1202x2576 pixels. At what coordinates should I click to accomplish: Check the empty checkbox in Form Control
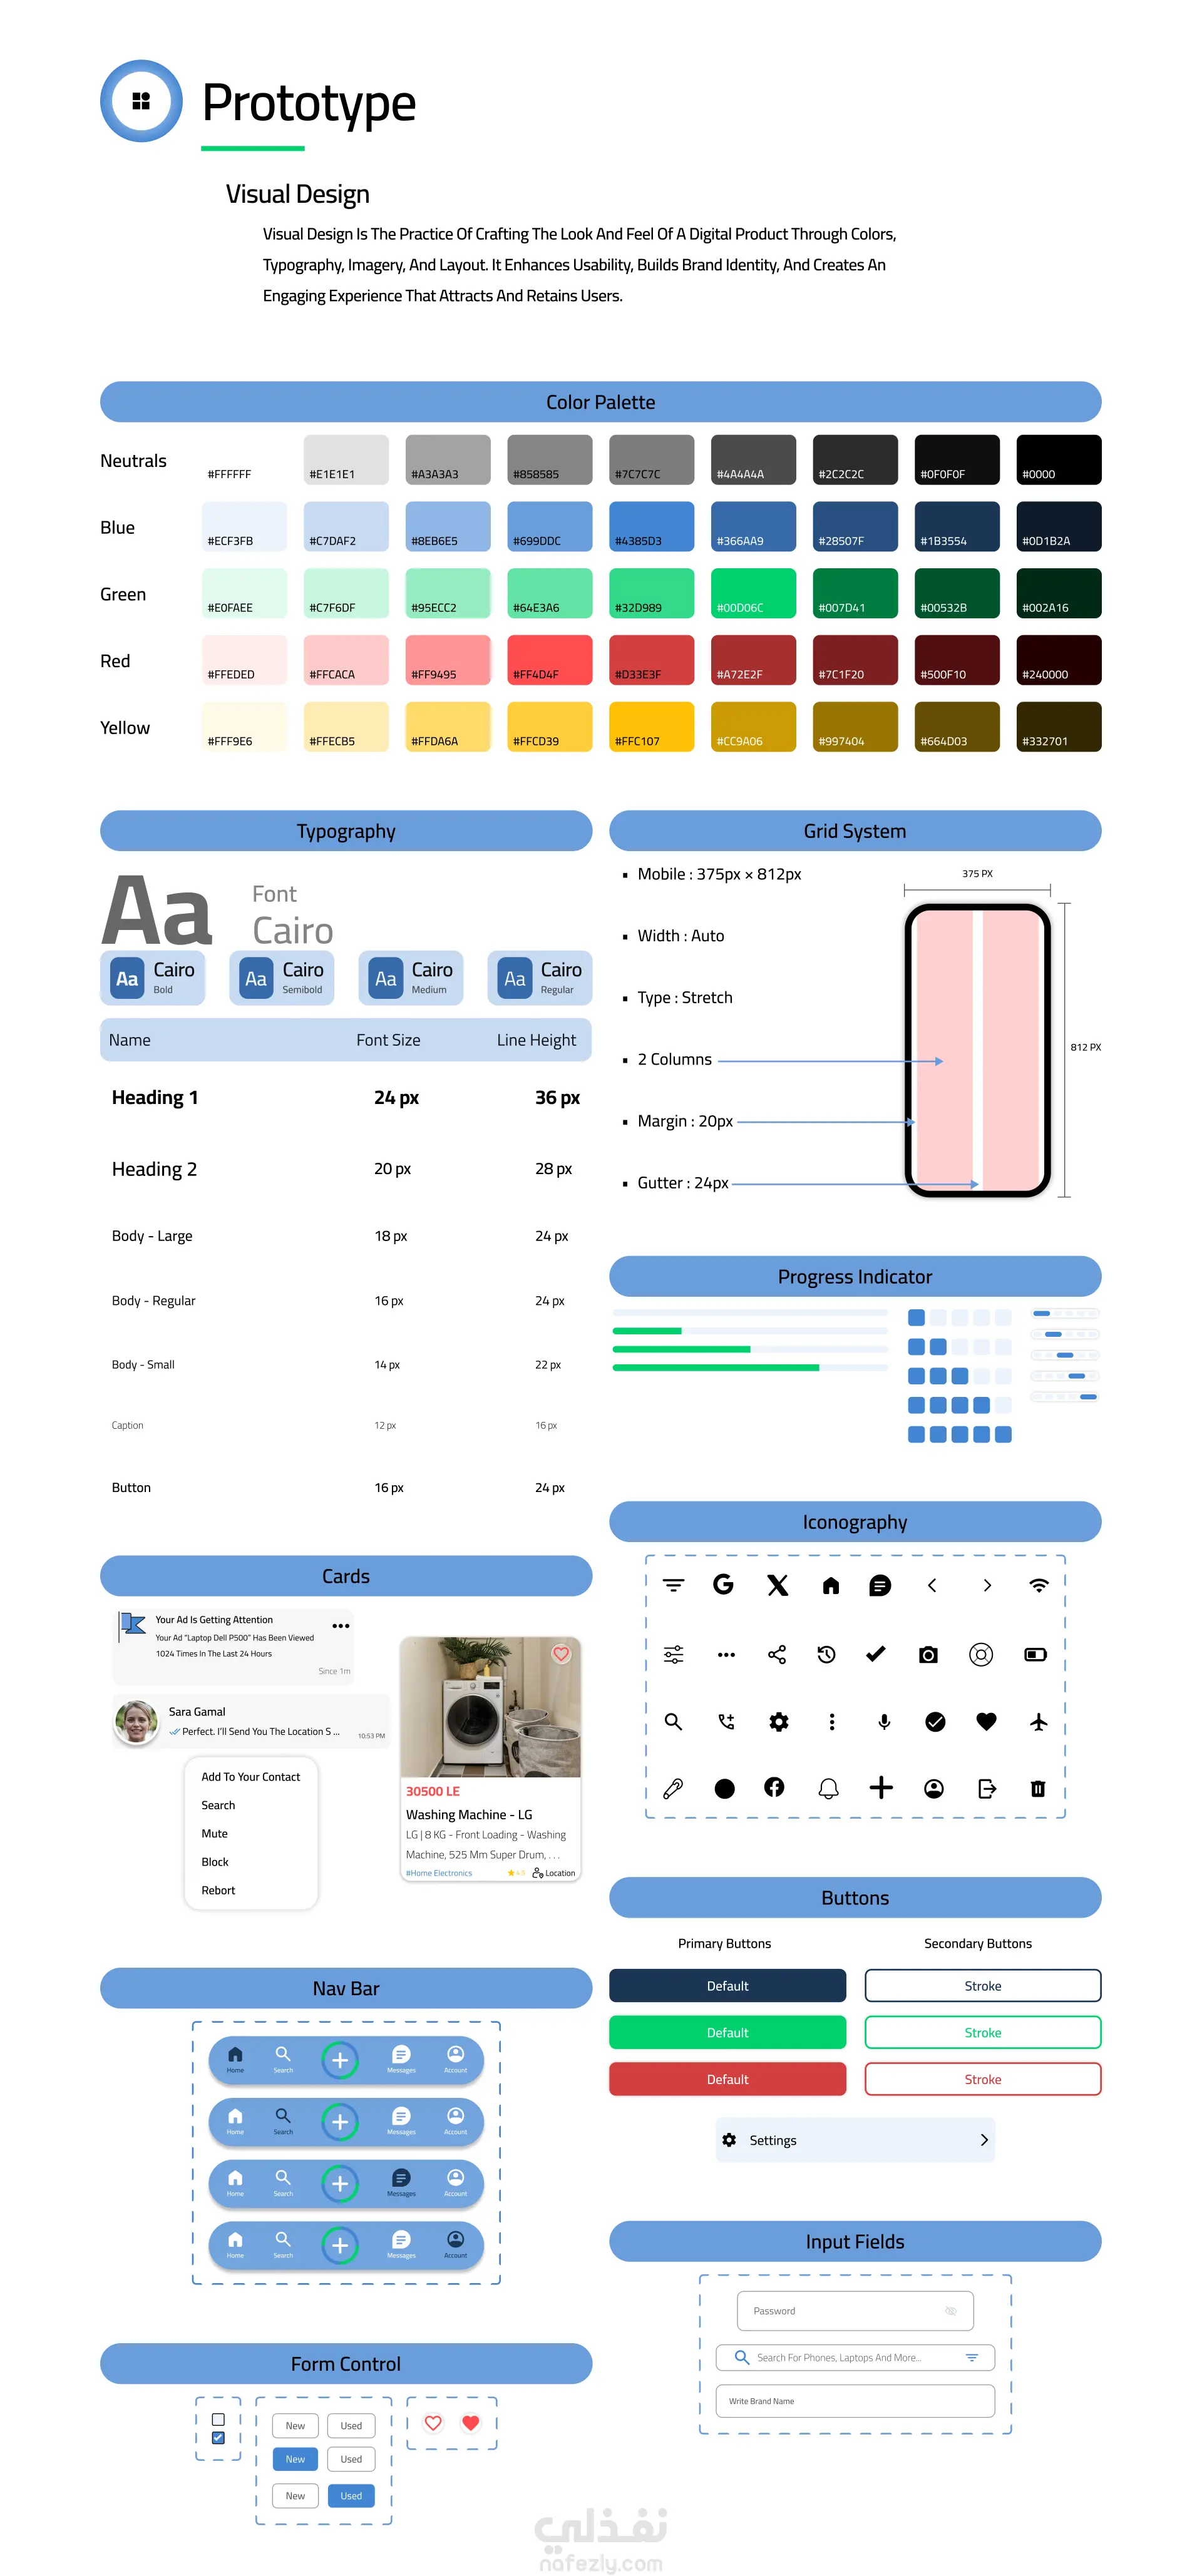pos(218,2419)
